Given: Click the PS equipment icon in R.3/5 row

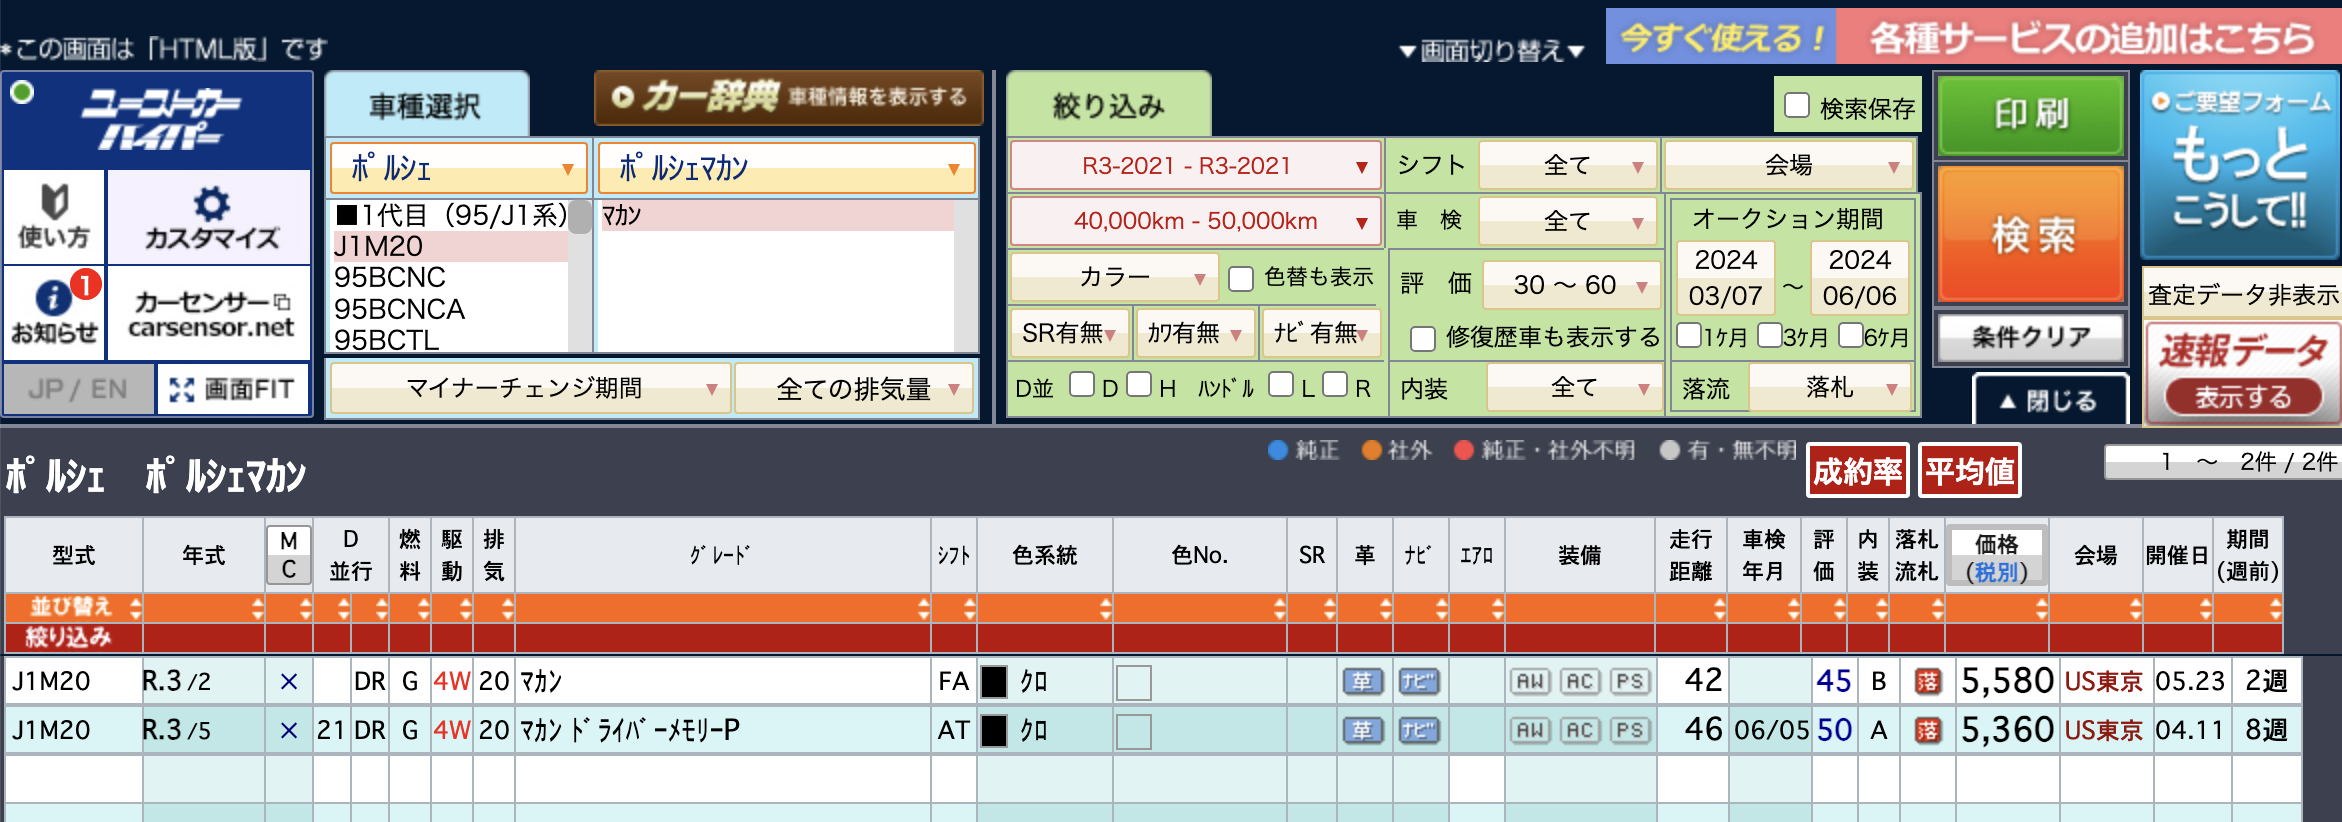Looking at the screenshot, I should (1630, 731).
